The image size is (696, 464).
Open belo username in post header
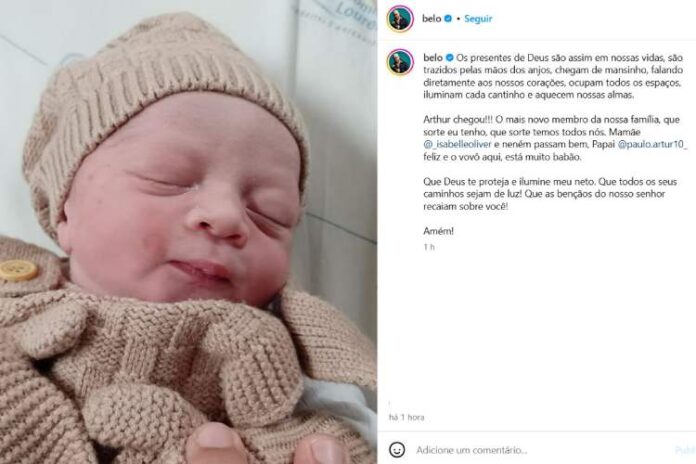431,19
